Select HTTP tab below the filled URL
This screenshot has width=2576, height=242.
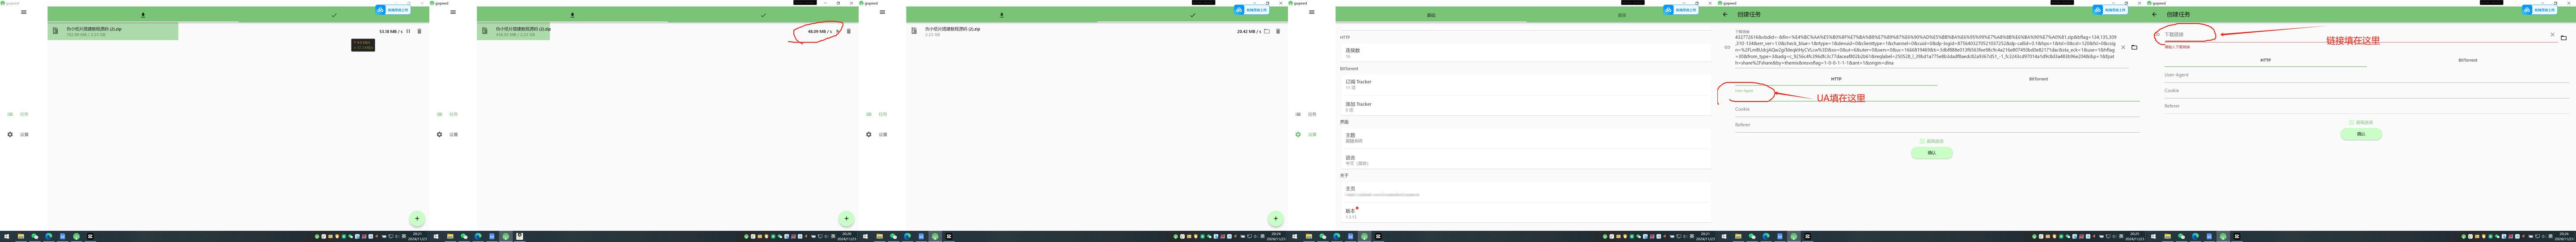(1836, 79)
